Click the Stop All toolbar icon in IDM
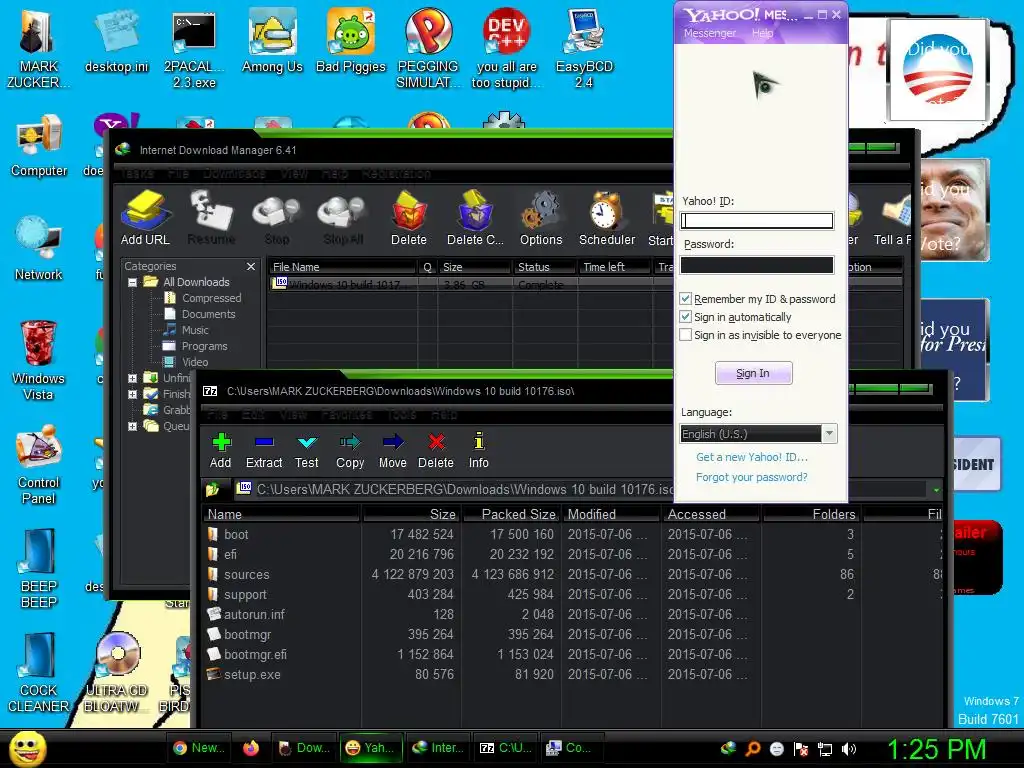1024x768 pixels. pyautogui.click(x=342, y=212)
